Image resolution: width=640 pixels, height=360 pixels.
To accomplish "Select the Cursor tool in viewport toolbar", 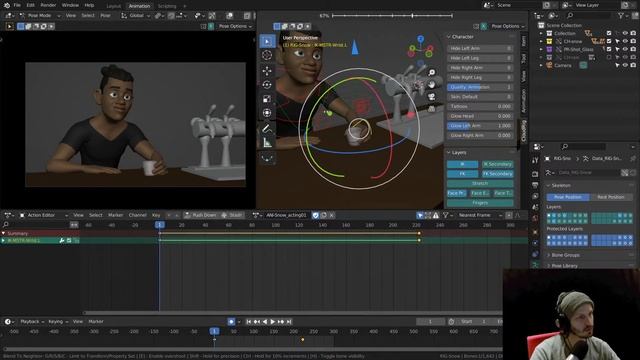I will point(267,55).
